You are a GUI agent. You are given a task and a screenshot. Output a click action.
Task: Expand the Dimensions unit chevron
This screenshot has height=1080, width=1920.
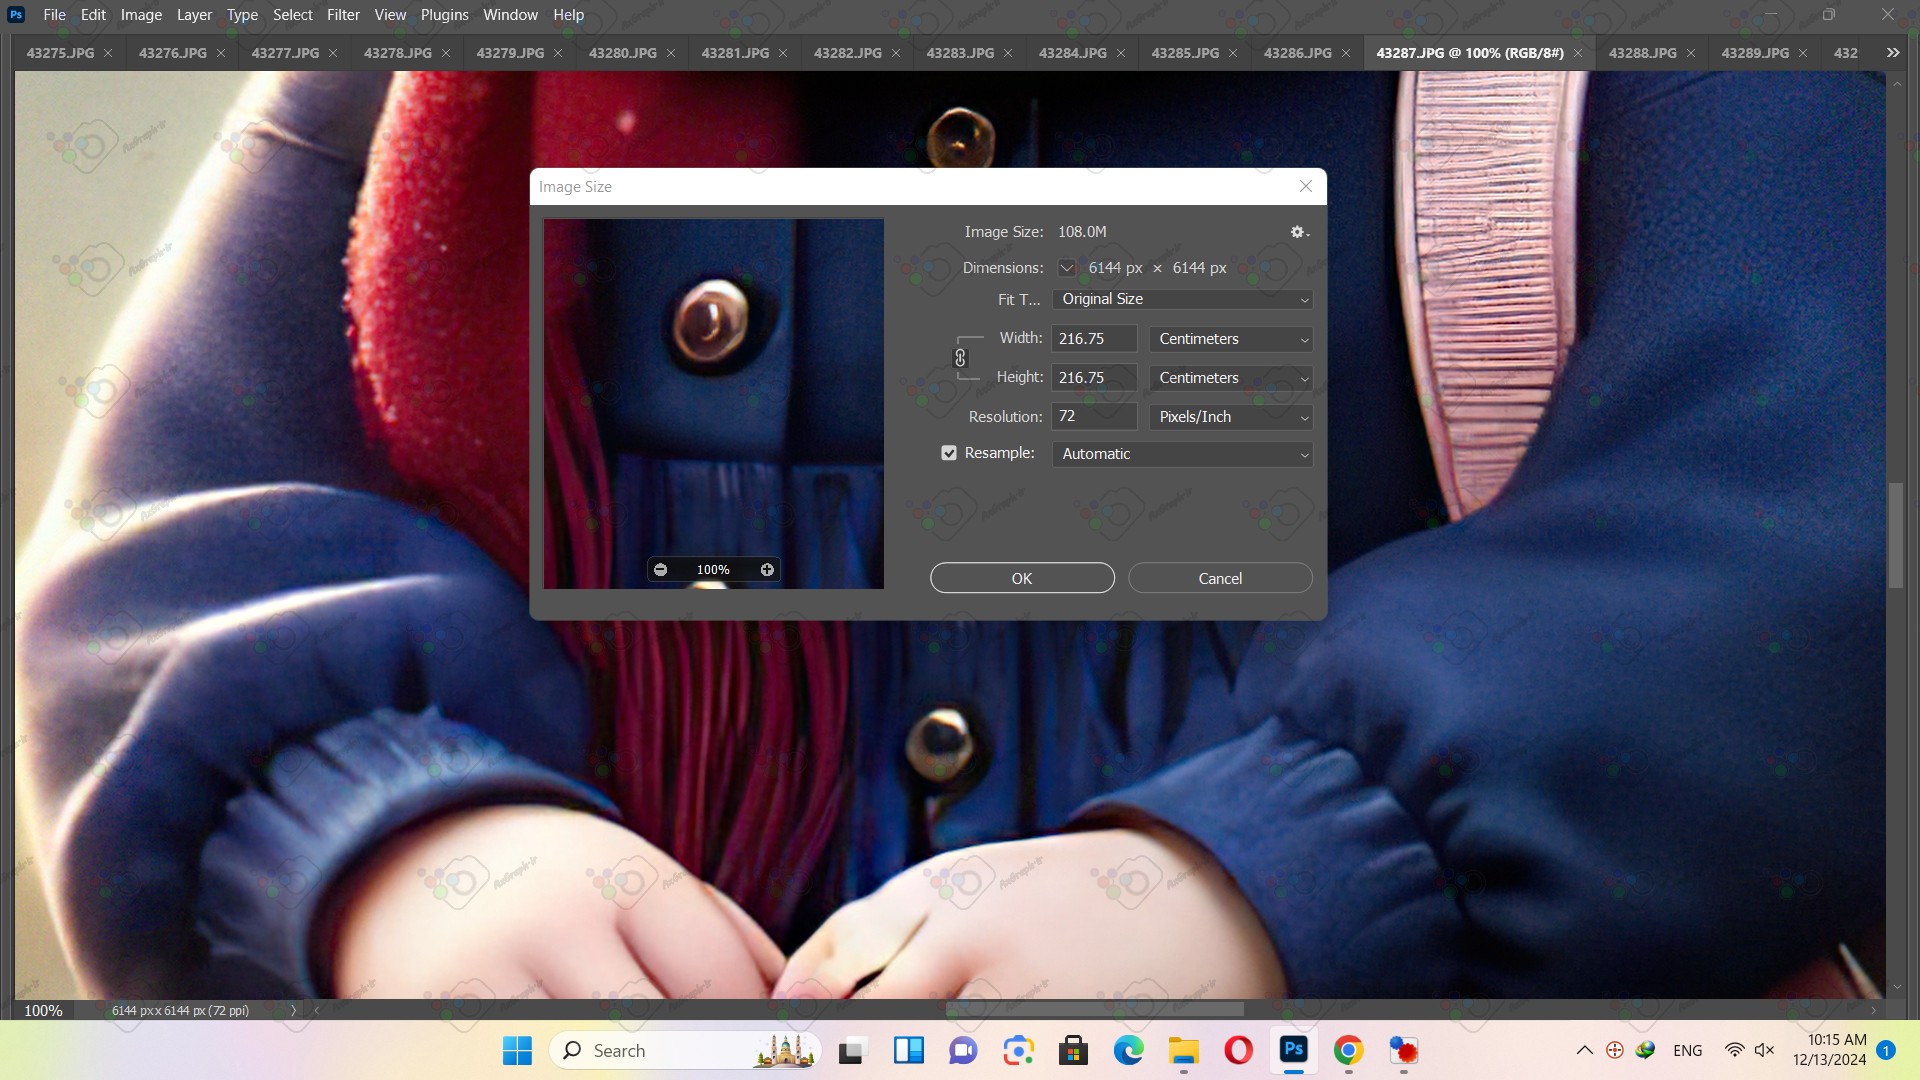1067,268
